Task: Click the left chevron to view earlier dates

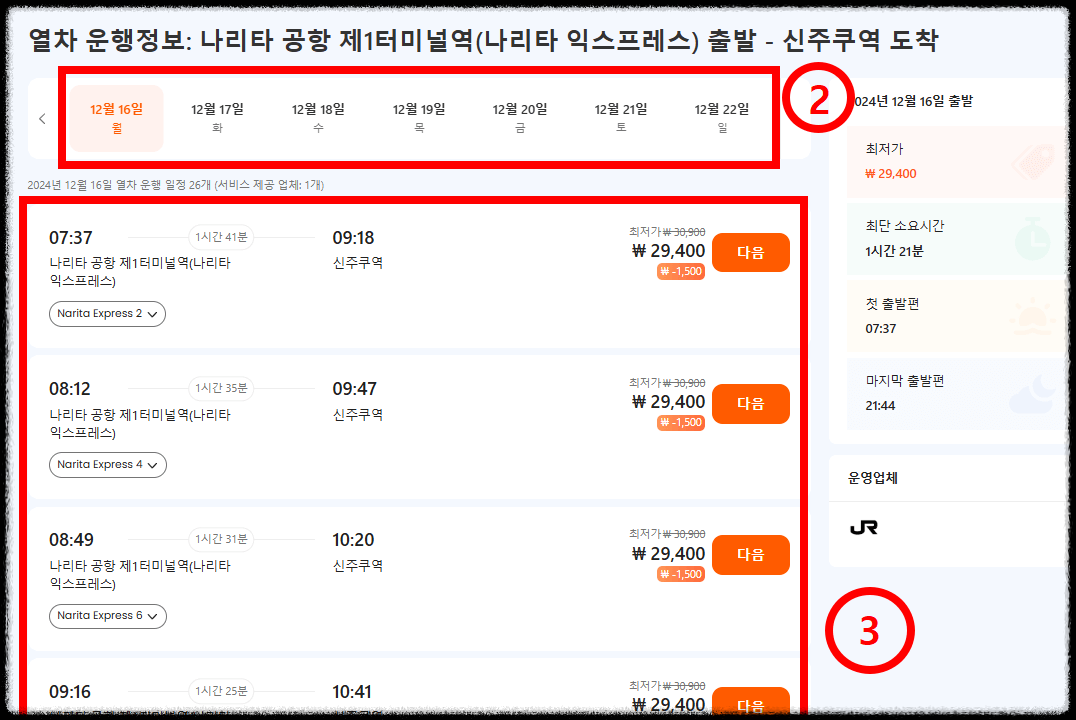Action: (41, 118)
